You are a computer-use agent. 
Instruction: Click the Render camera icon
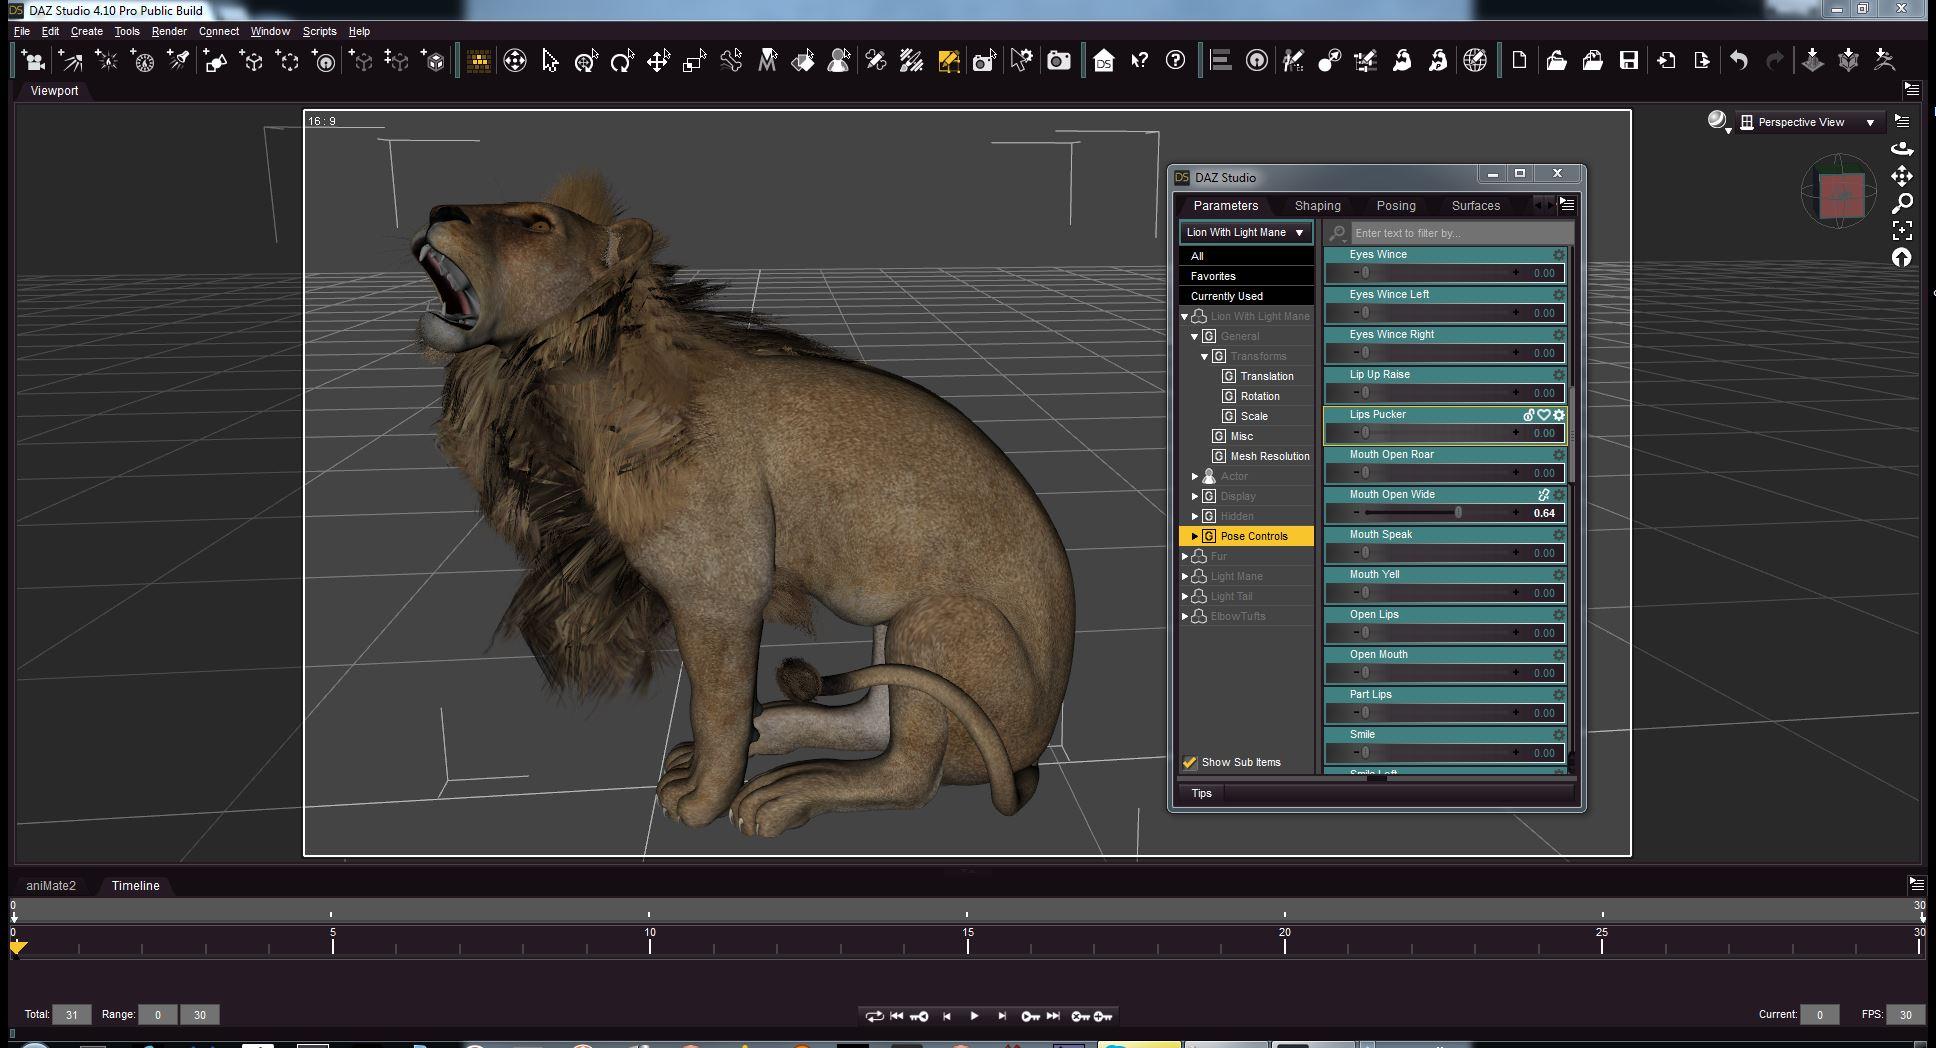1058,61
